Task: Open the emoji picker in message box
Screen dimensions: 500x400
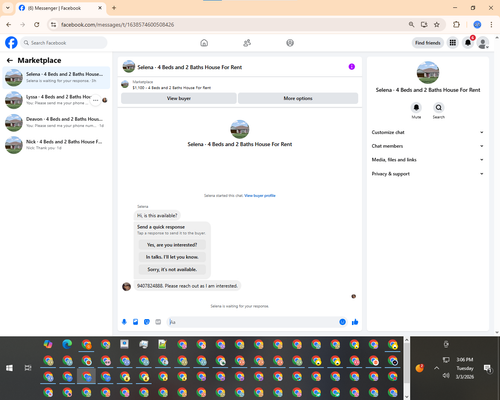Action: (x=342, y=322)
